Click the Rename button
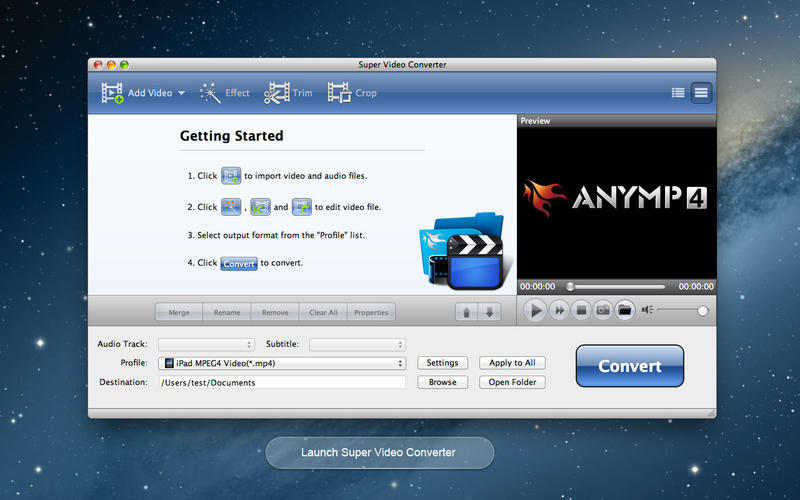 (227, 312)
